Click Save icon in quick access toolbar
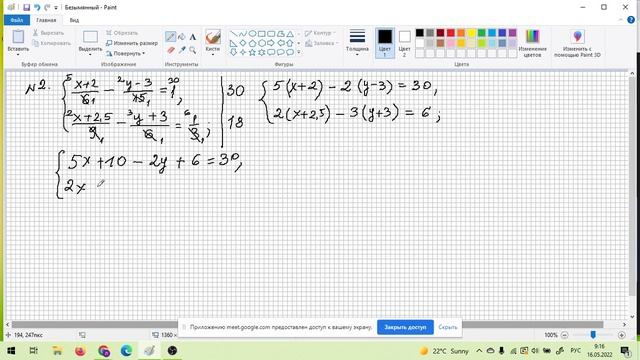Viewport: 640px width, 360px height. (x=27, y=7)
